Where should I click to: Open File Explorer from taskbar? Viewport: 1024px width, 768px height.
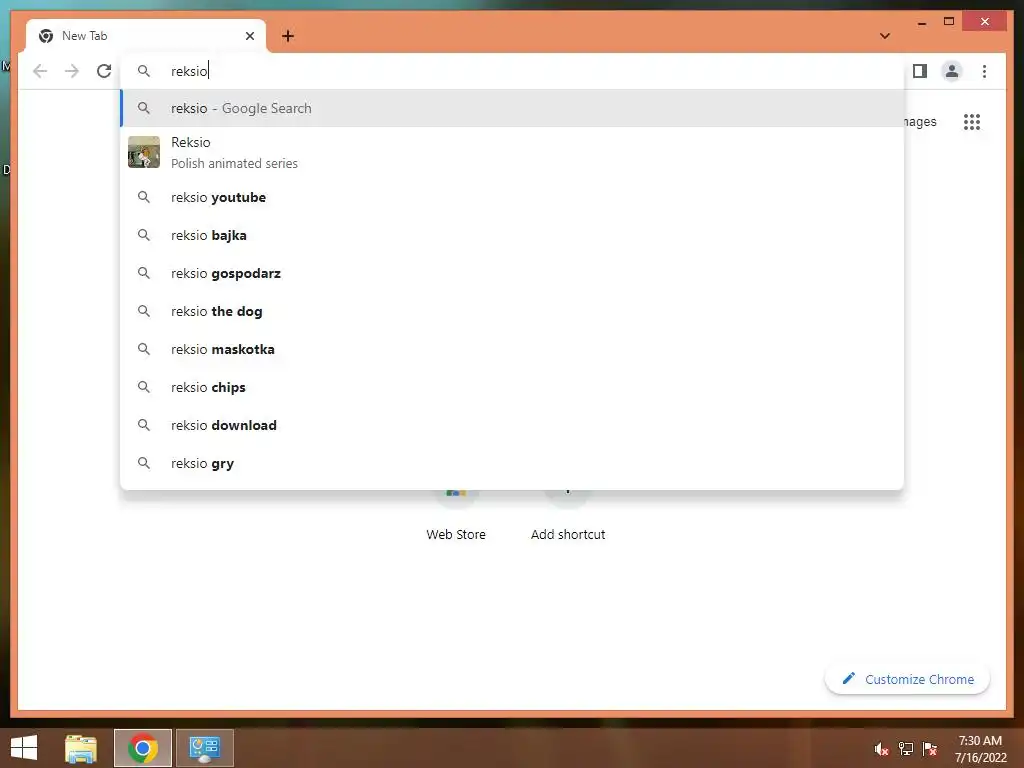(81, 748)
